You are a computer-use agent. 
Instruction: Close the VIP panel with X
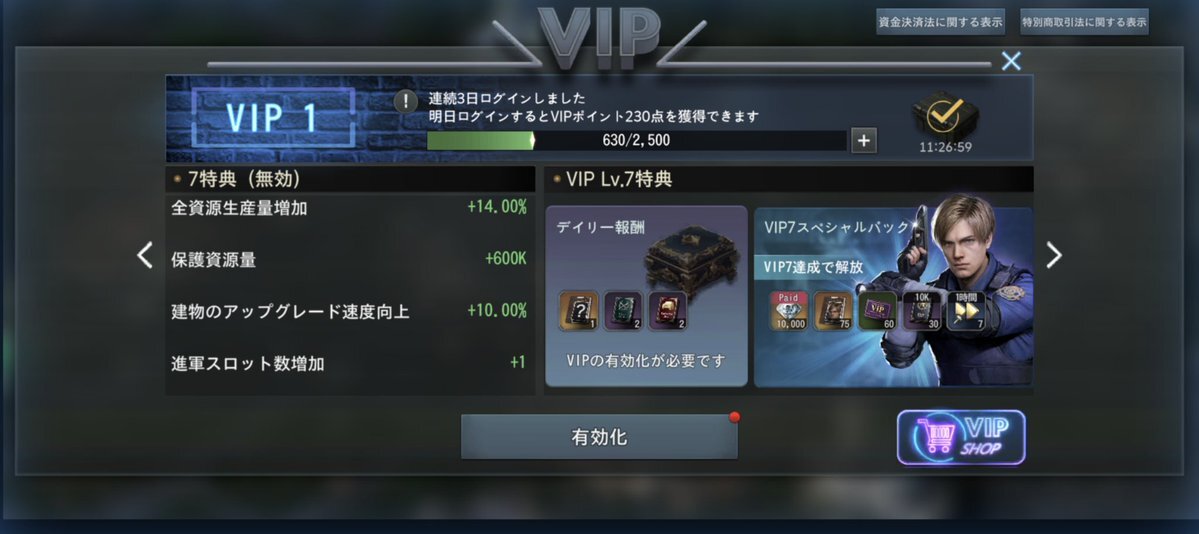(1011, 61)
